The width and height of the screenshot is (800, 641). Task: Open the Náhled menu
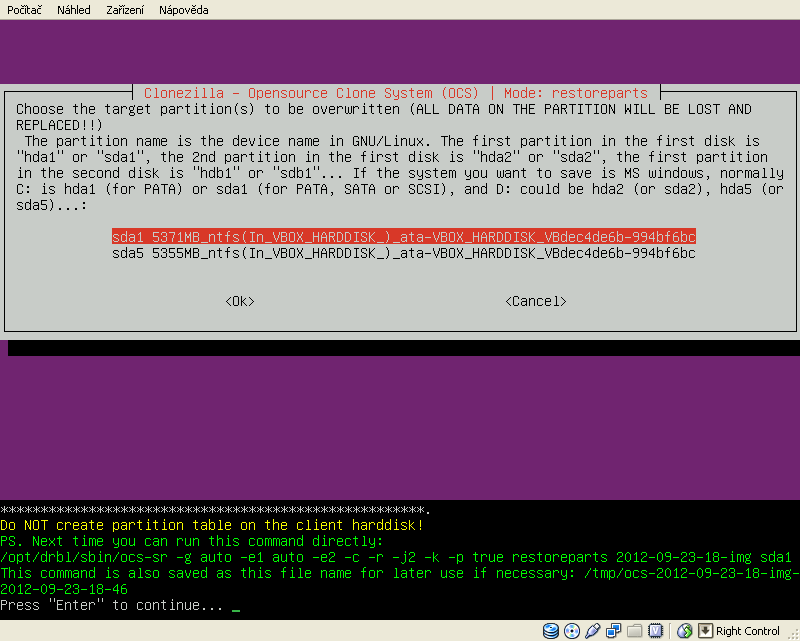tap(73, 10)
